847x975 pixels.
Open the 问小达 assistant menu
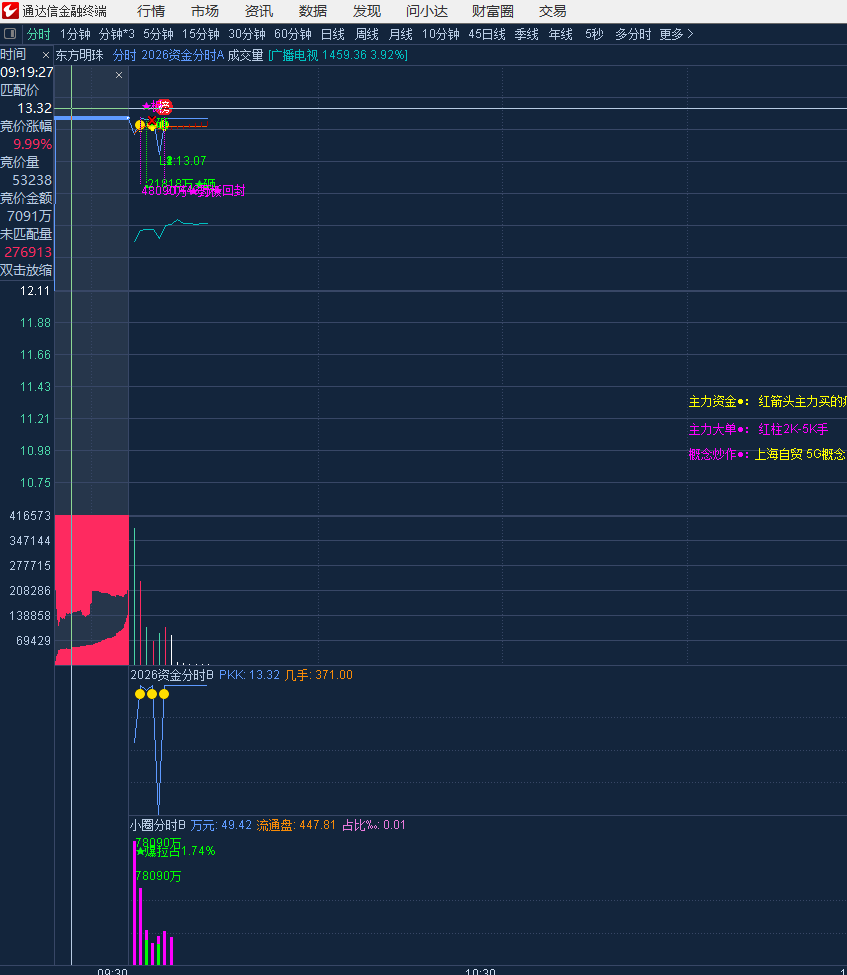coord(427,11)
